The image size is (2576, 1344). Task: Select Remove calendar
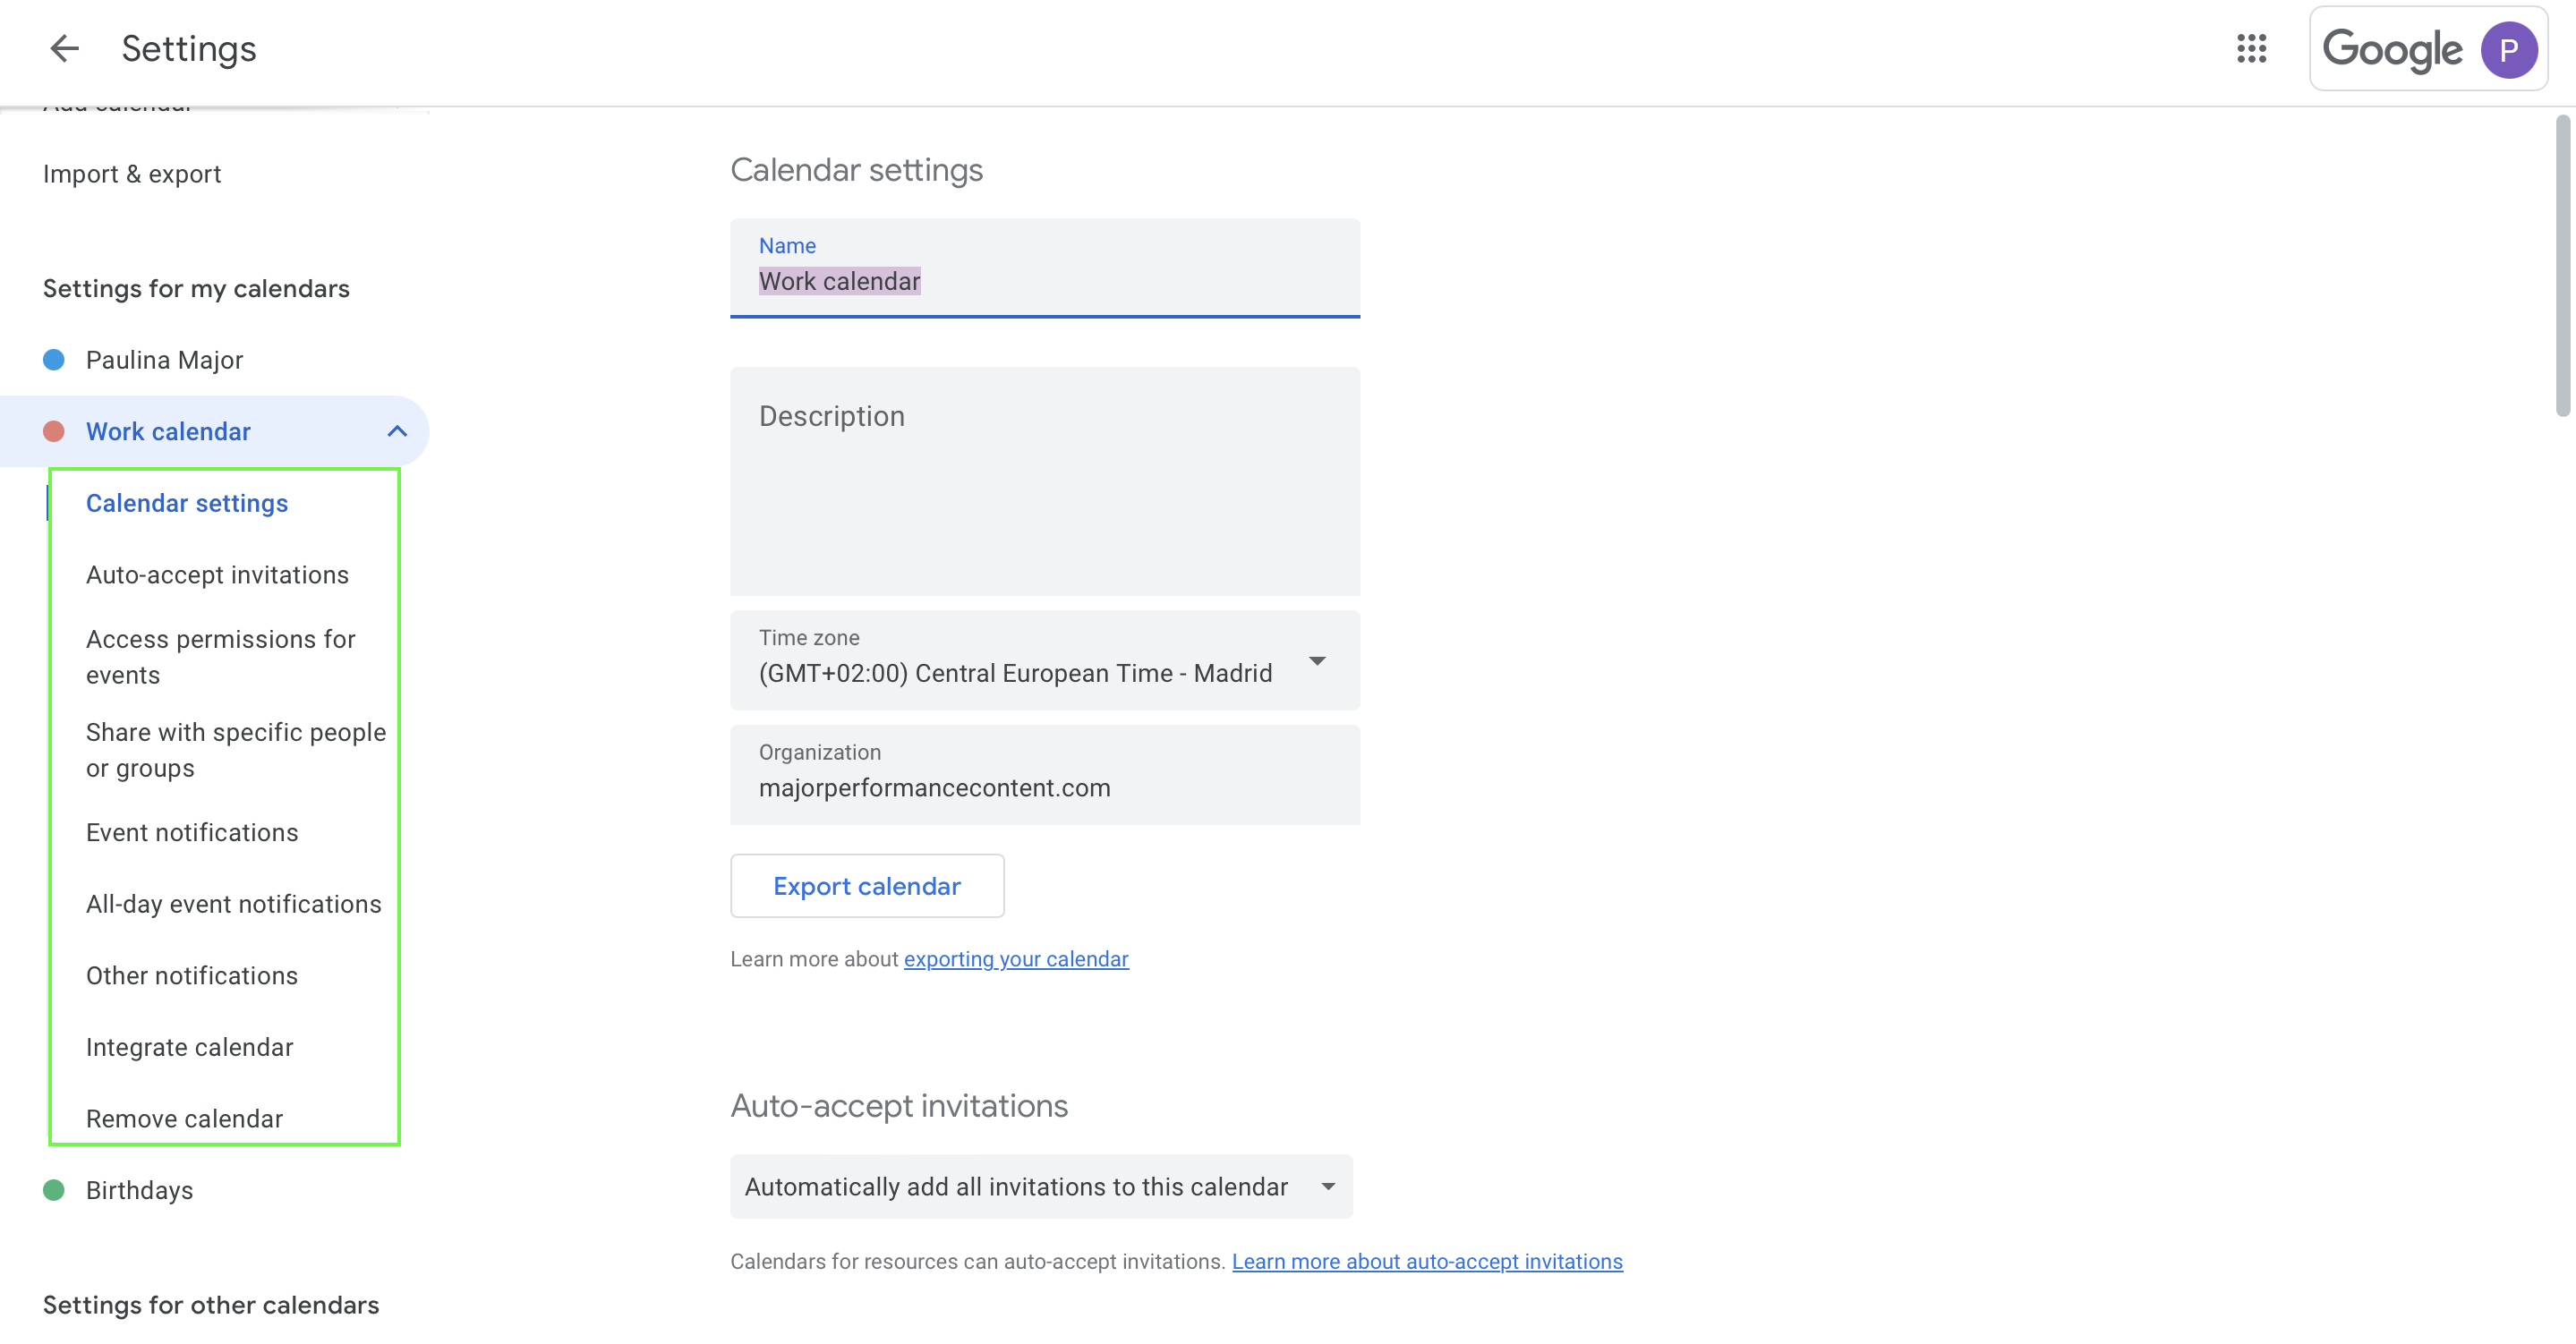184,1118
